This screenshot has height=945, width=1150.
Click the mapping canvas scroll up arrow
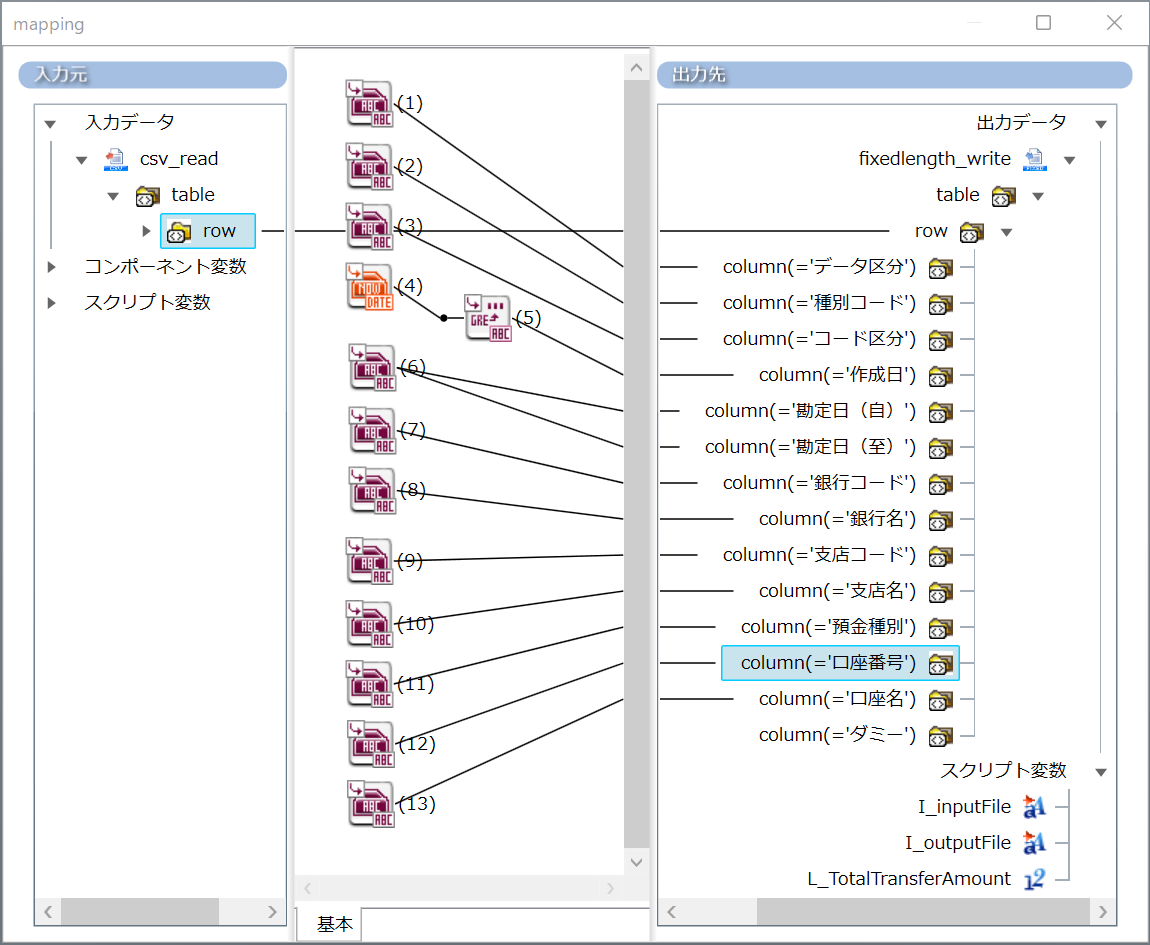pyautogui.click(x=637, y=68)
